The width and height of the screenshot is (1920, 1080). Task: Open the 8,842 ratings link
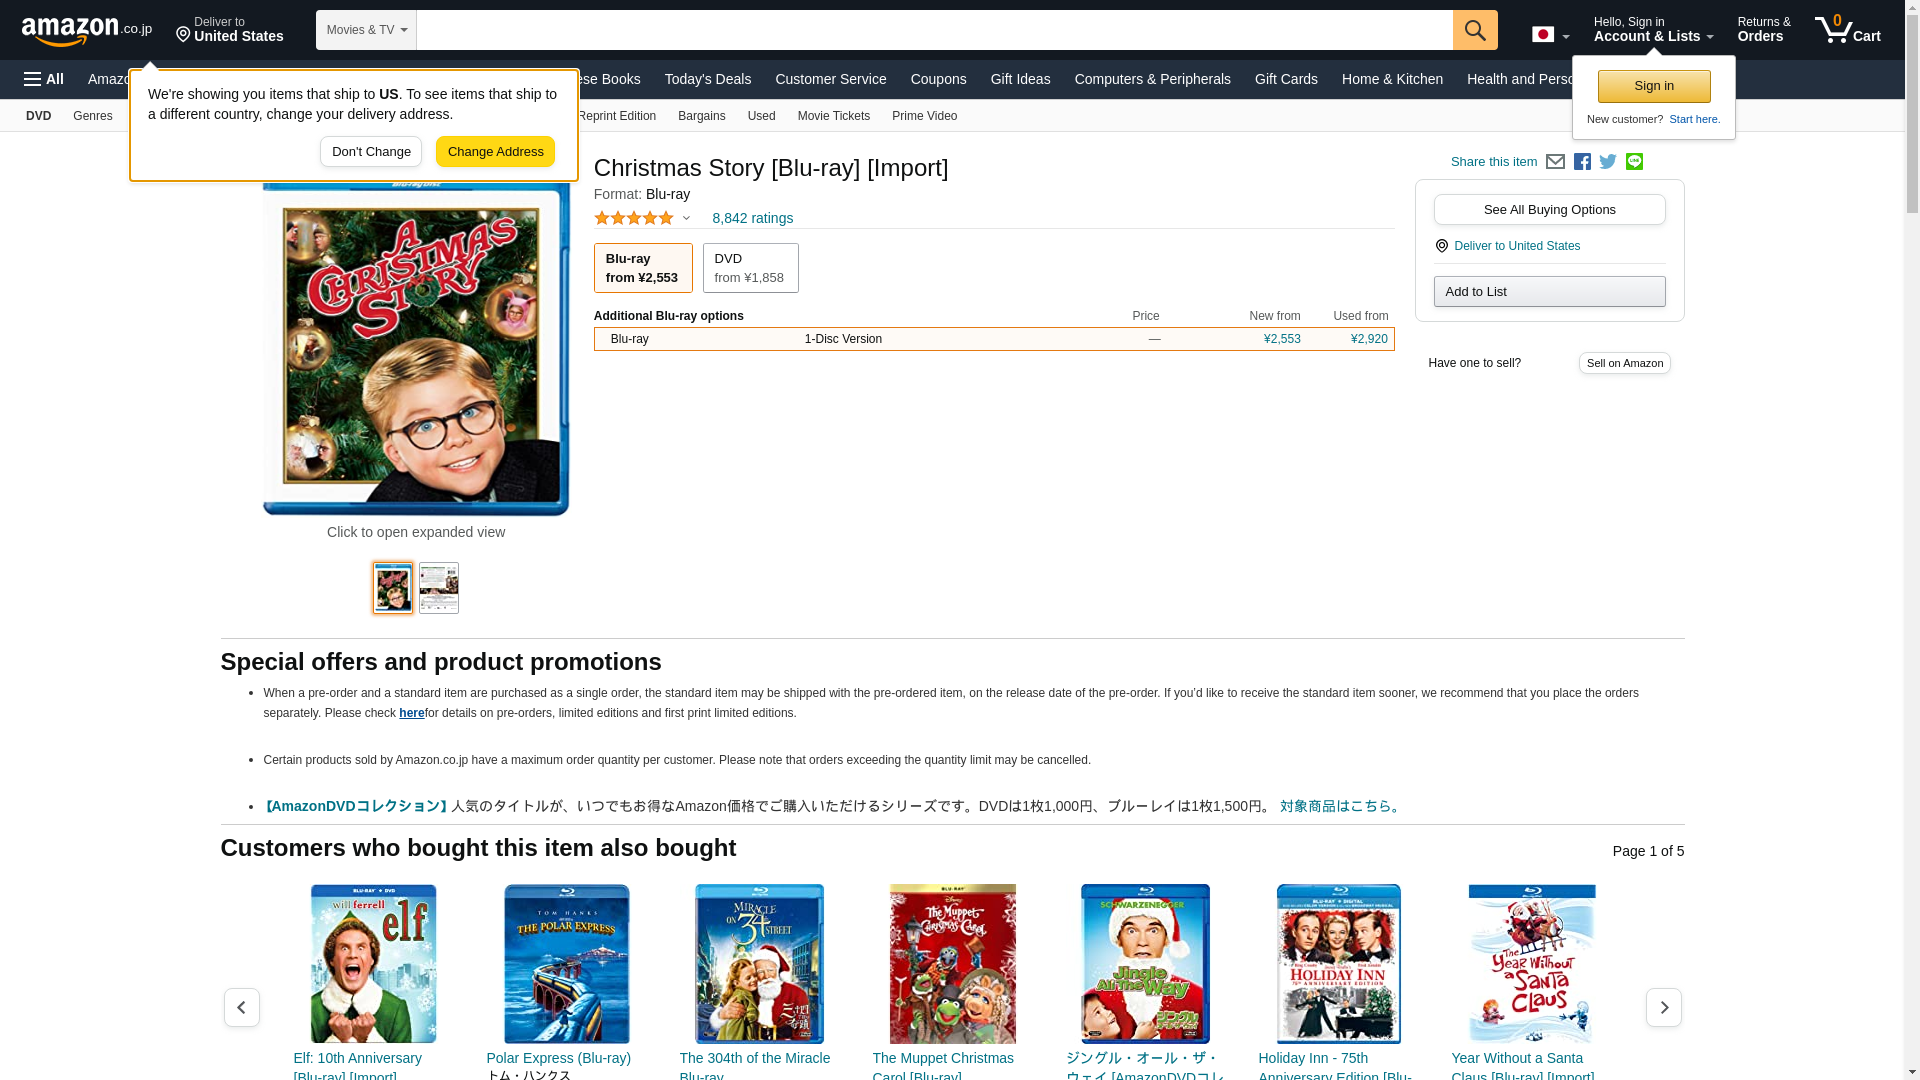(752, 218)
